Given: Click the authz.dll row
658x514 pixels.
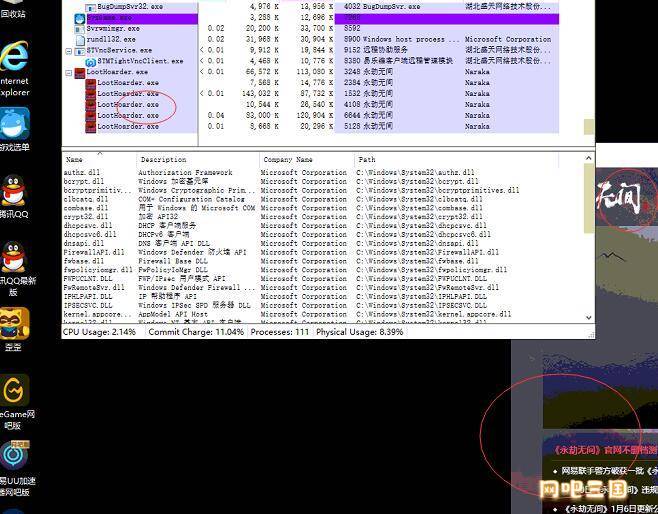Looking at the screenshot, I should tap(311, 172).
